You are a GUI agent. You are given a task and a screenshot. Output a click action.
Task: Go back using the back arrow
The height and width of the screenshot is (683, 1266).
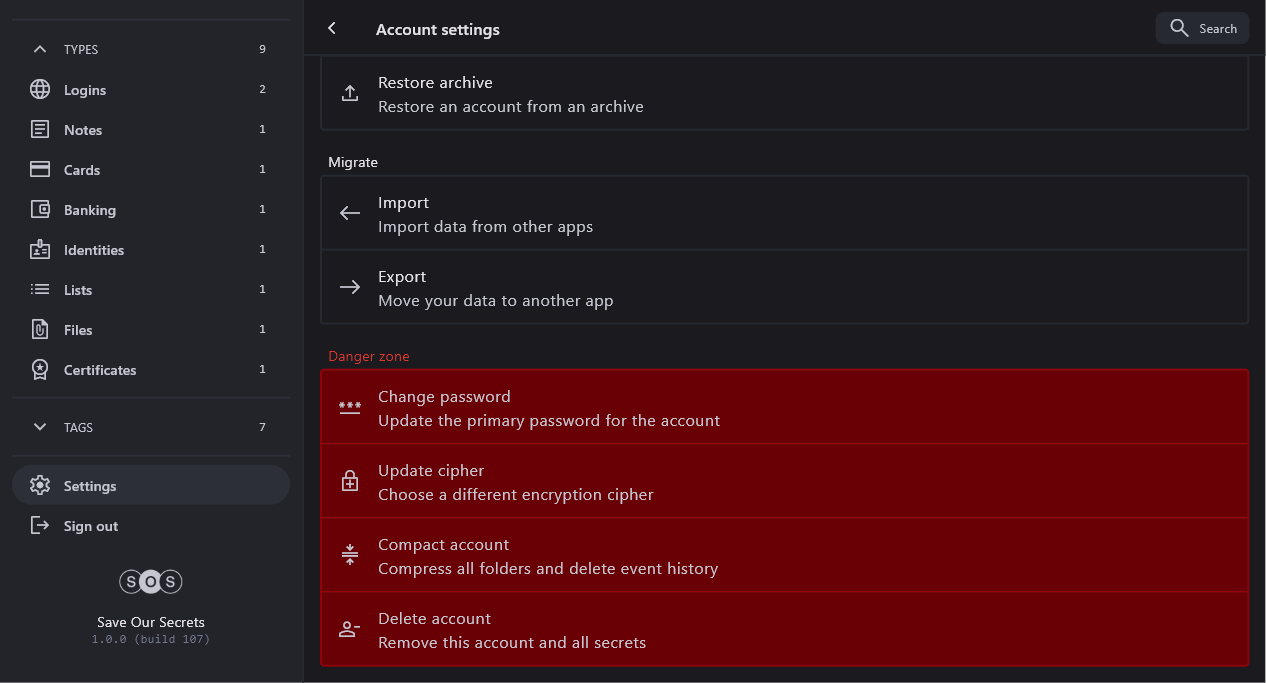[332, 29]
